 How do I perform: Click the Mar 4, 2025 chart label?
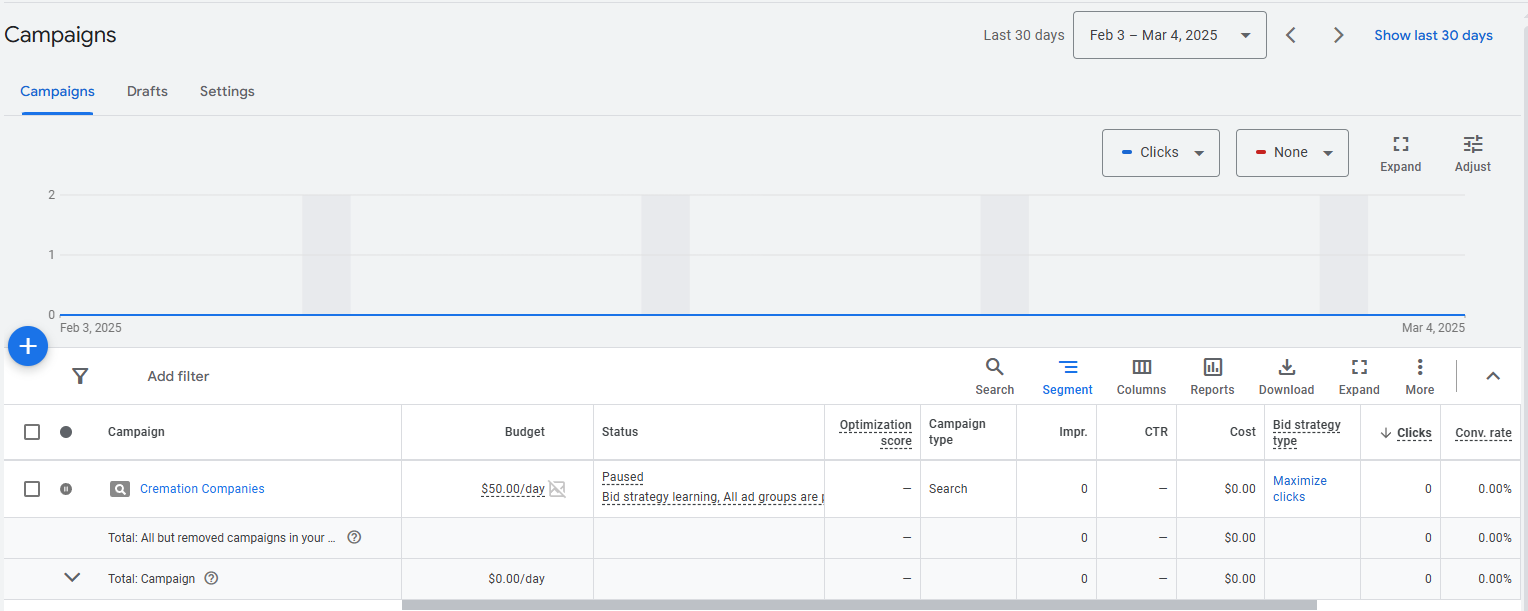(x=1433, y=328)
